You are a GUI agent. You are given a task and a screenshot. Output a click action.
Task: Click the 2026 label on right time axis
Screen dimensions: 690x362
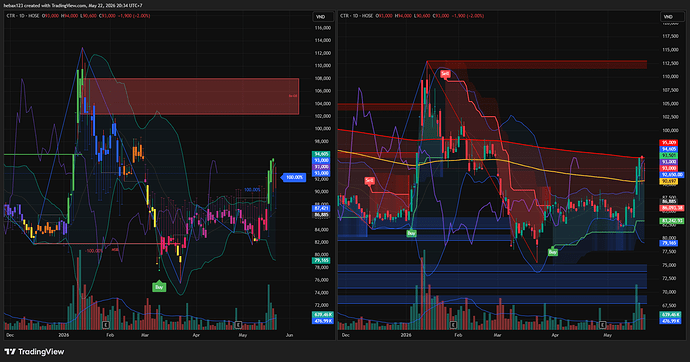click(x=406, y=335)
